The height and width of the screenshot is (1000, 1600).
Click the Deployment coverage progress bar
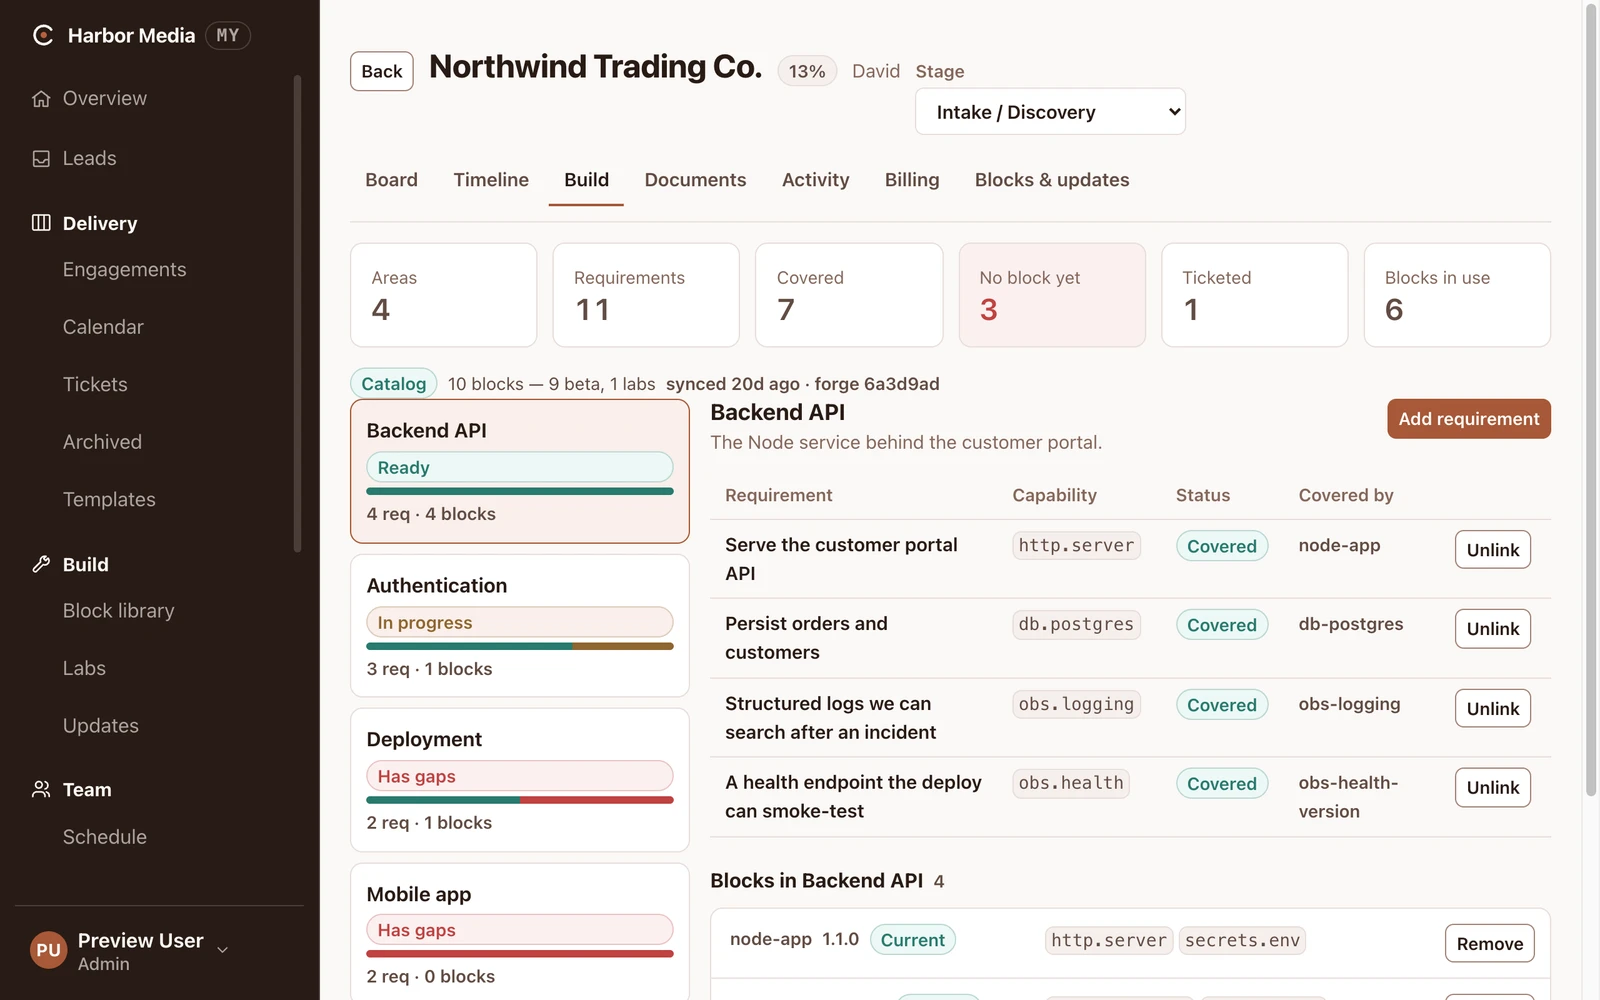point(520,800)
